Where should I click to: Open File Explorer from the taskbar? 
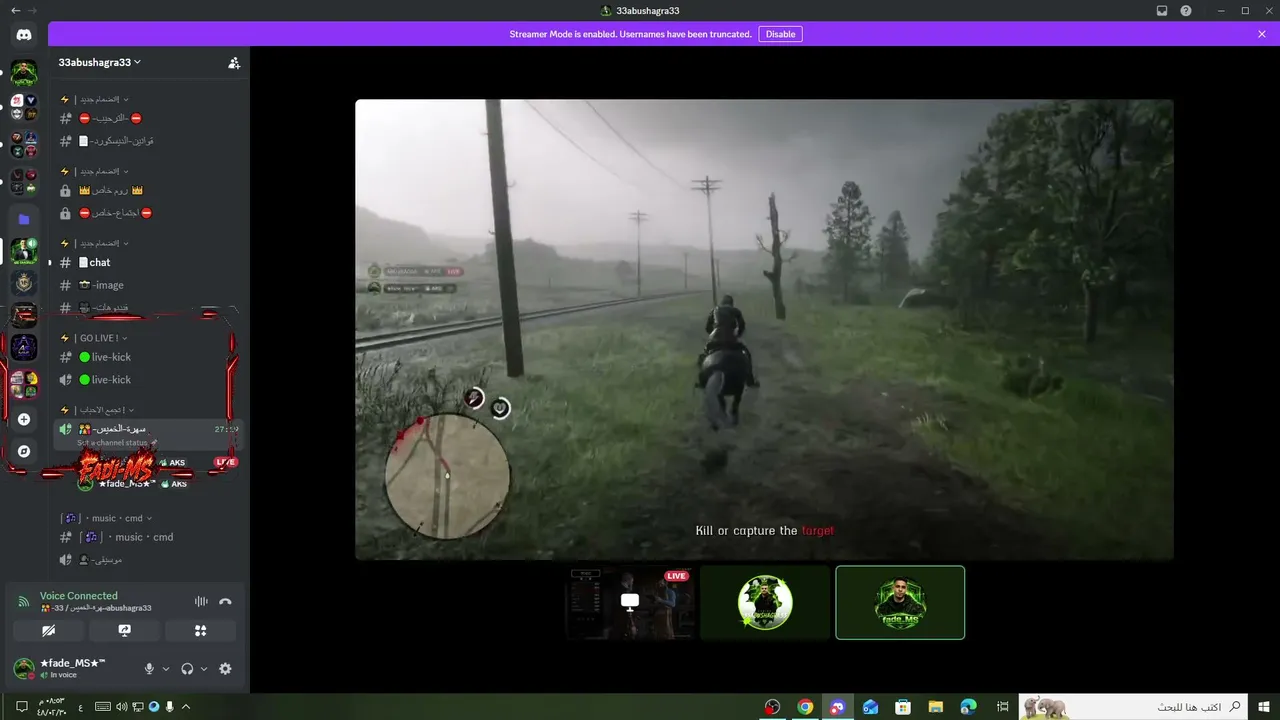[x=935, y=707]
